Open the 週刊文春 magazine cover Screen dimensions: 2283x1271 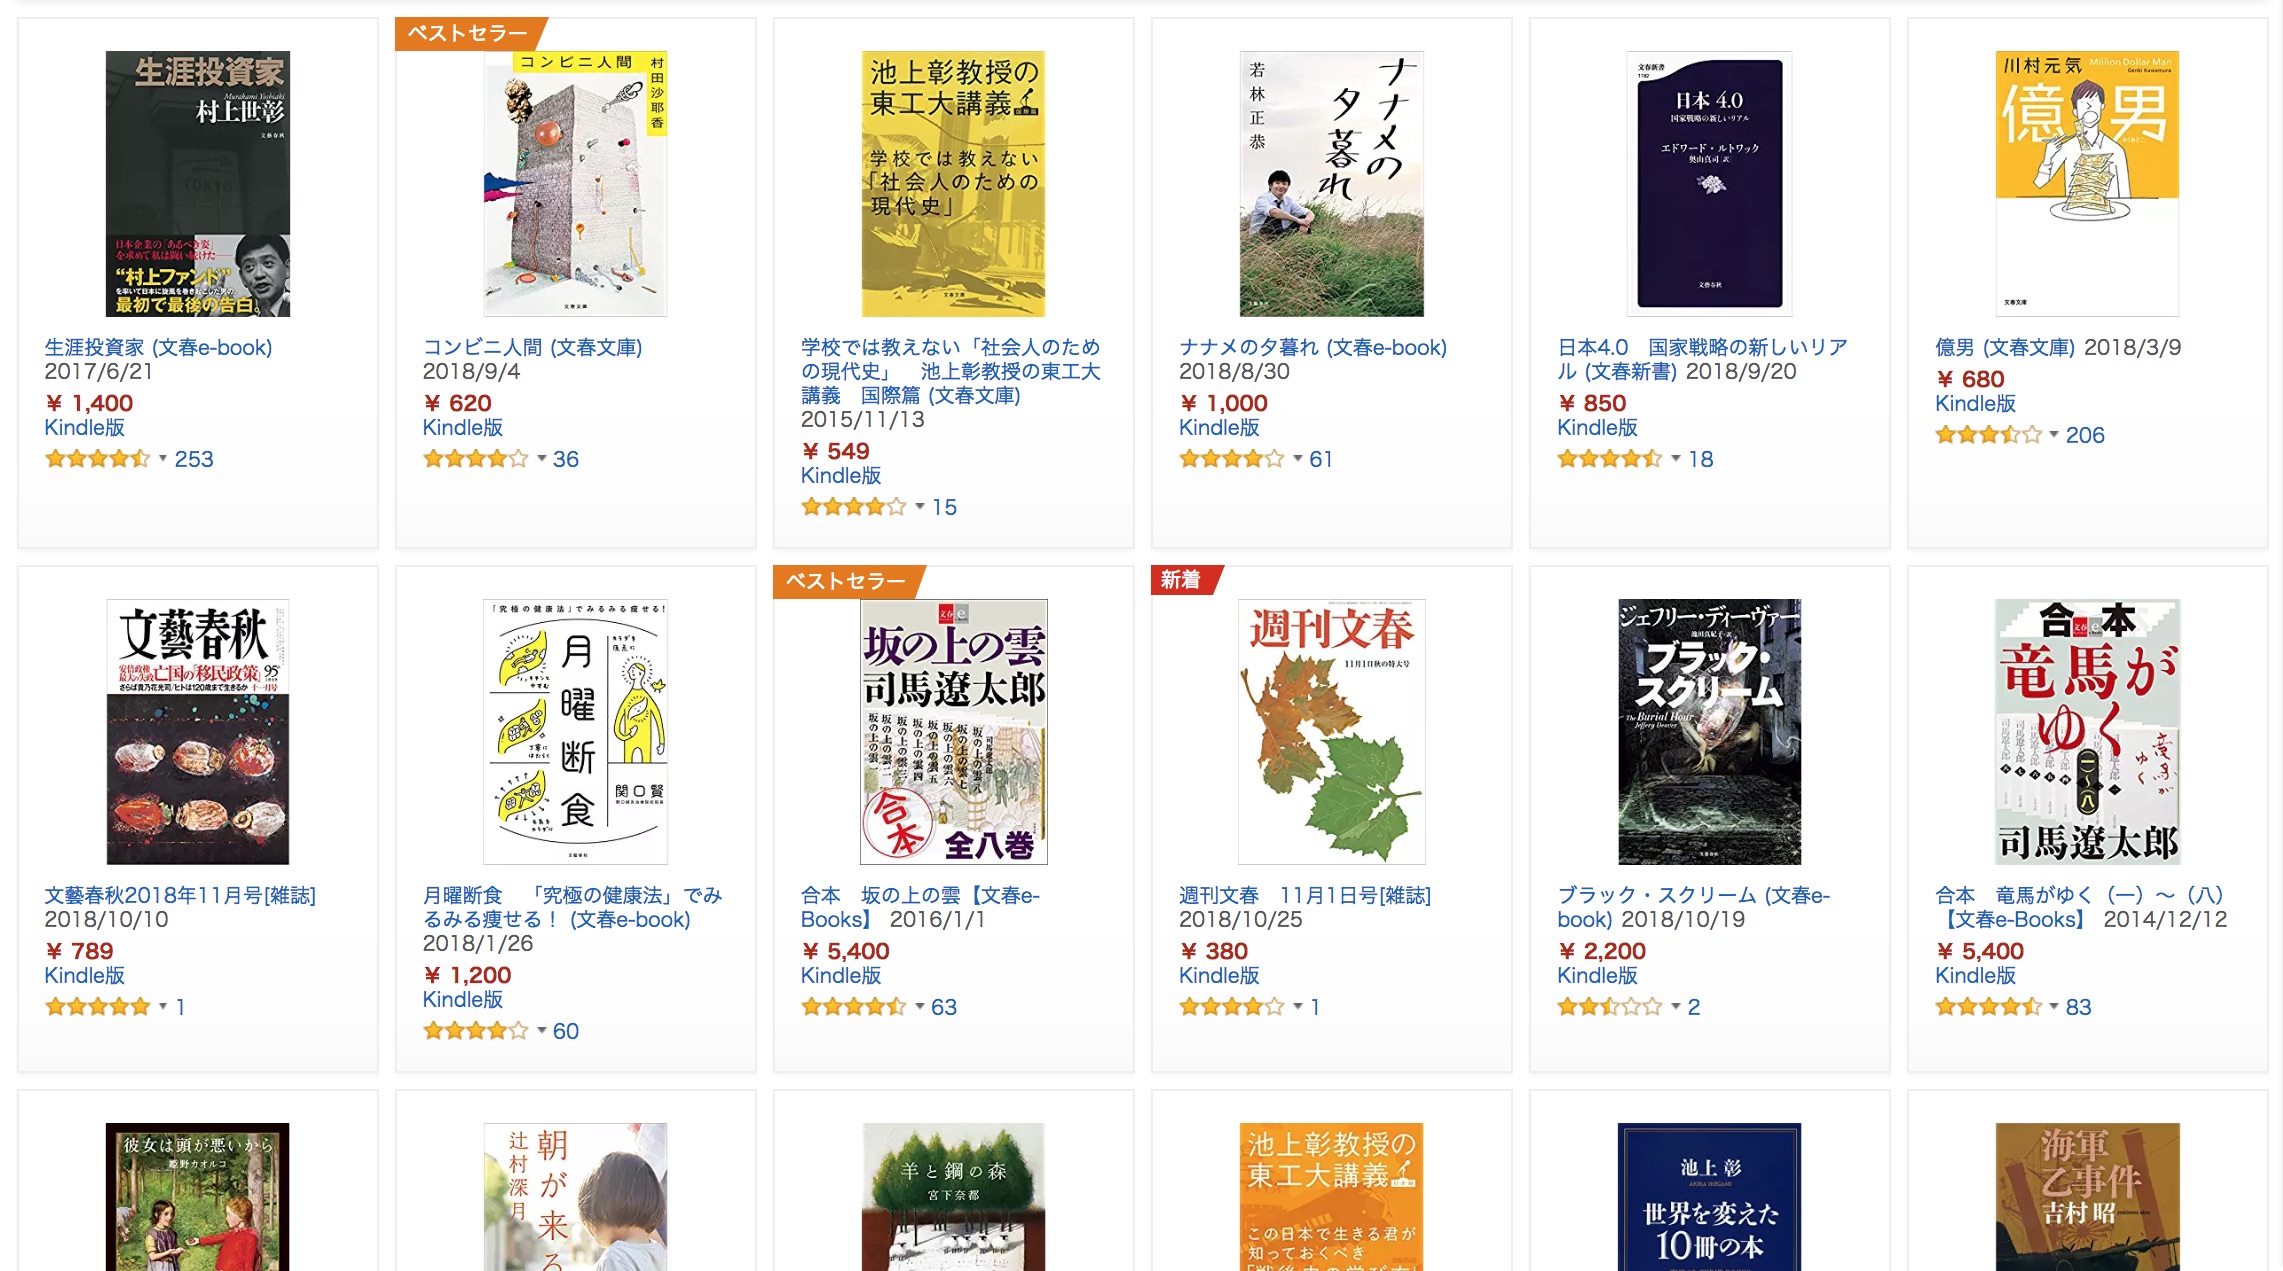(1331, 732)
